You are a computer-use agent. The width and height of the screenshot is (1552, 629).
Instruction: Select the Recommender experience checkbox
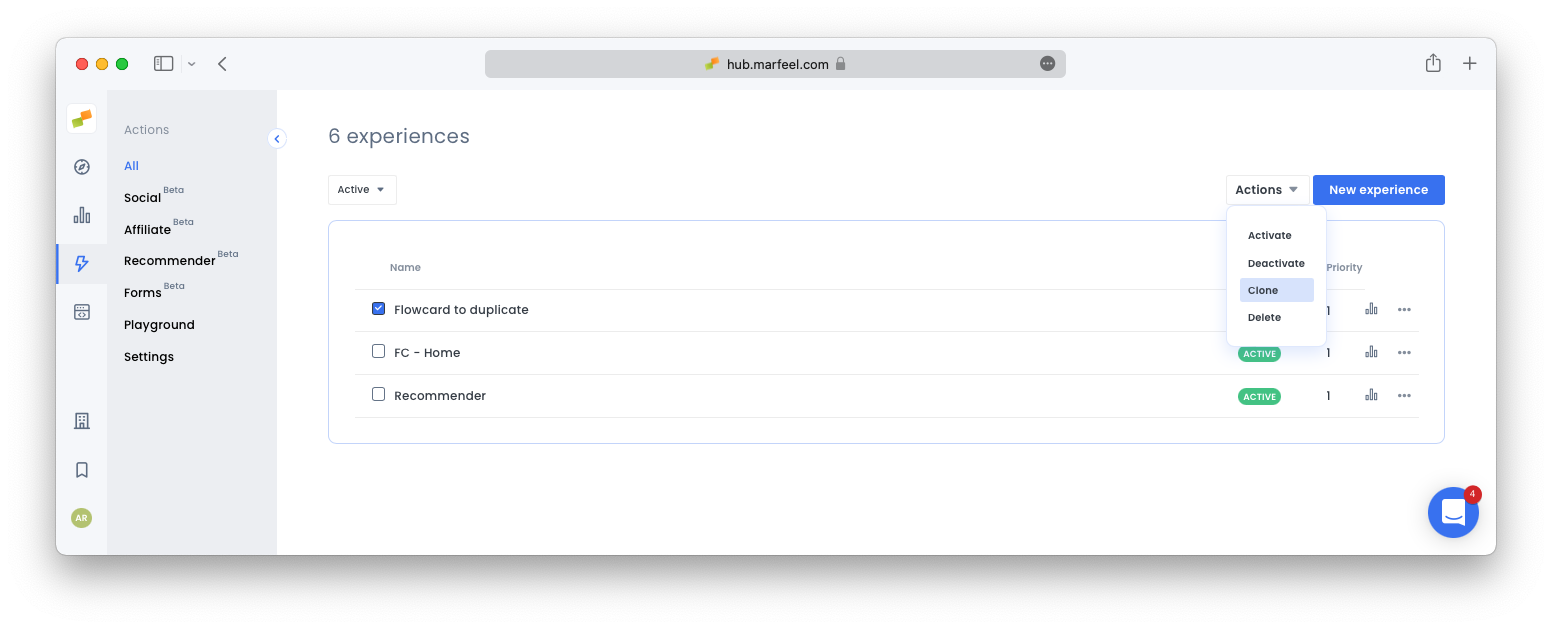[x=378, y=394]
